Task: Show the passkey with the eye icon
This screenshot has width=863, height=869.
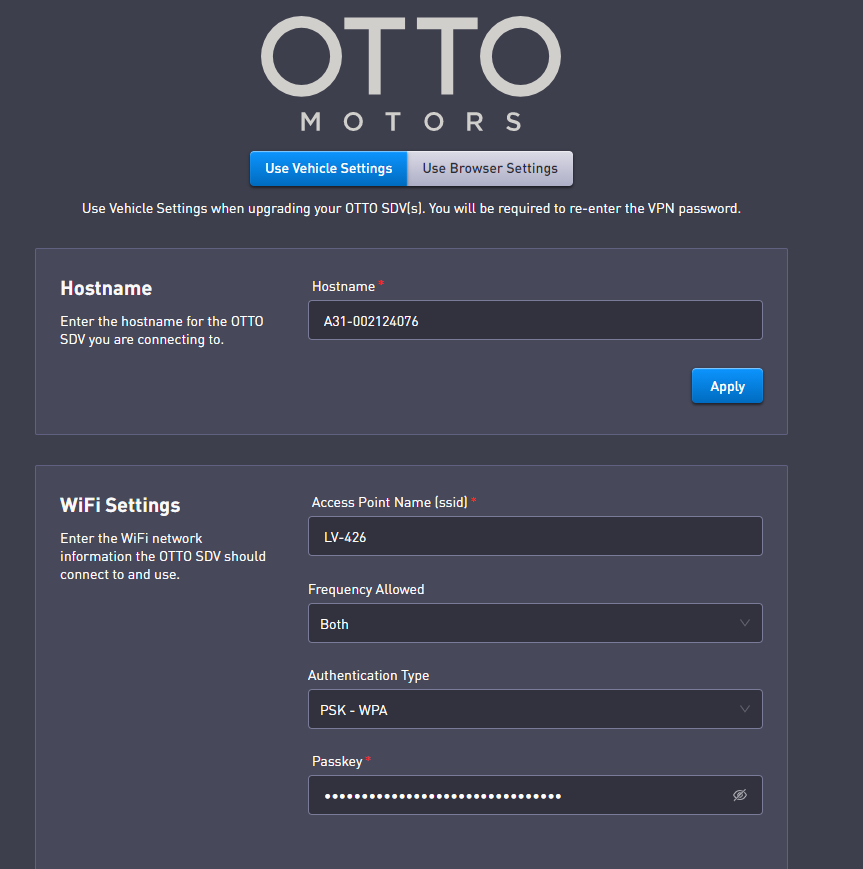Action: tap(740, 795)
